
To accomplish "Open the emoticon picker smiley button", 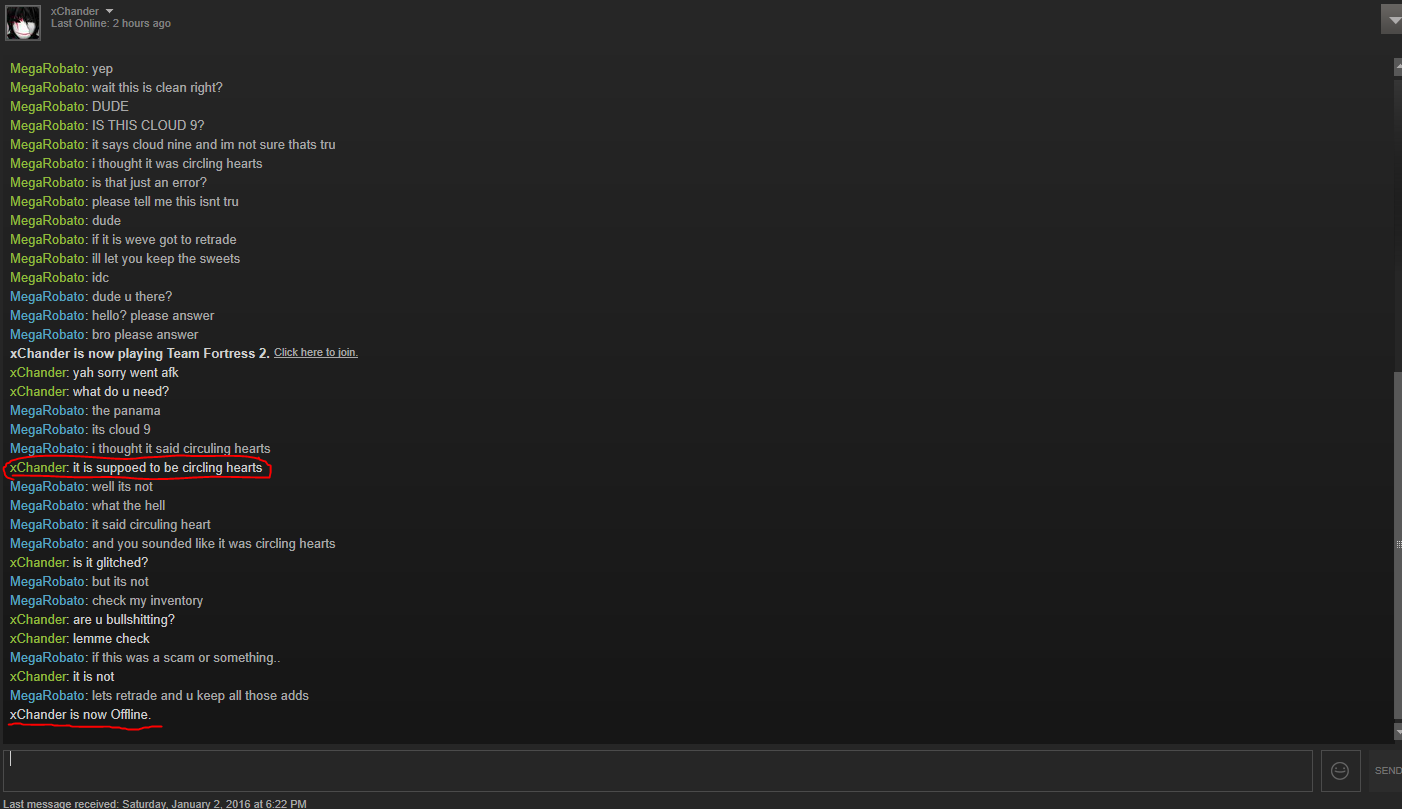I will click(1340, 771).
